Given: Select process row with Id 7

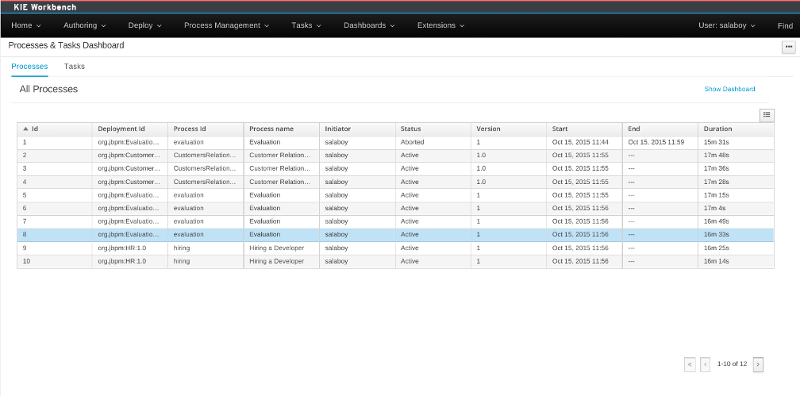Looking at the screenshot, I should coord(395,221).
